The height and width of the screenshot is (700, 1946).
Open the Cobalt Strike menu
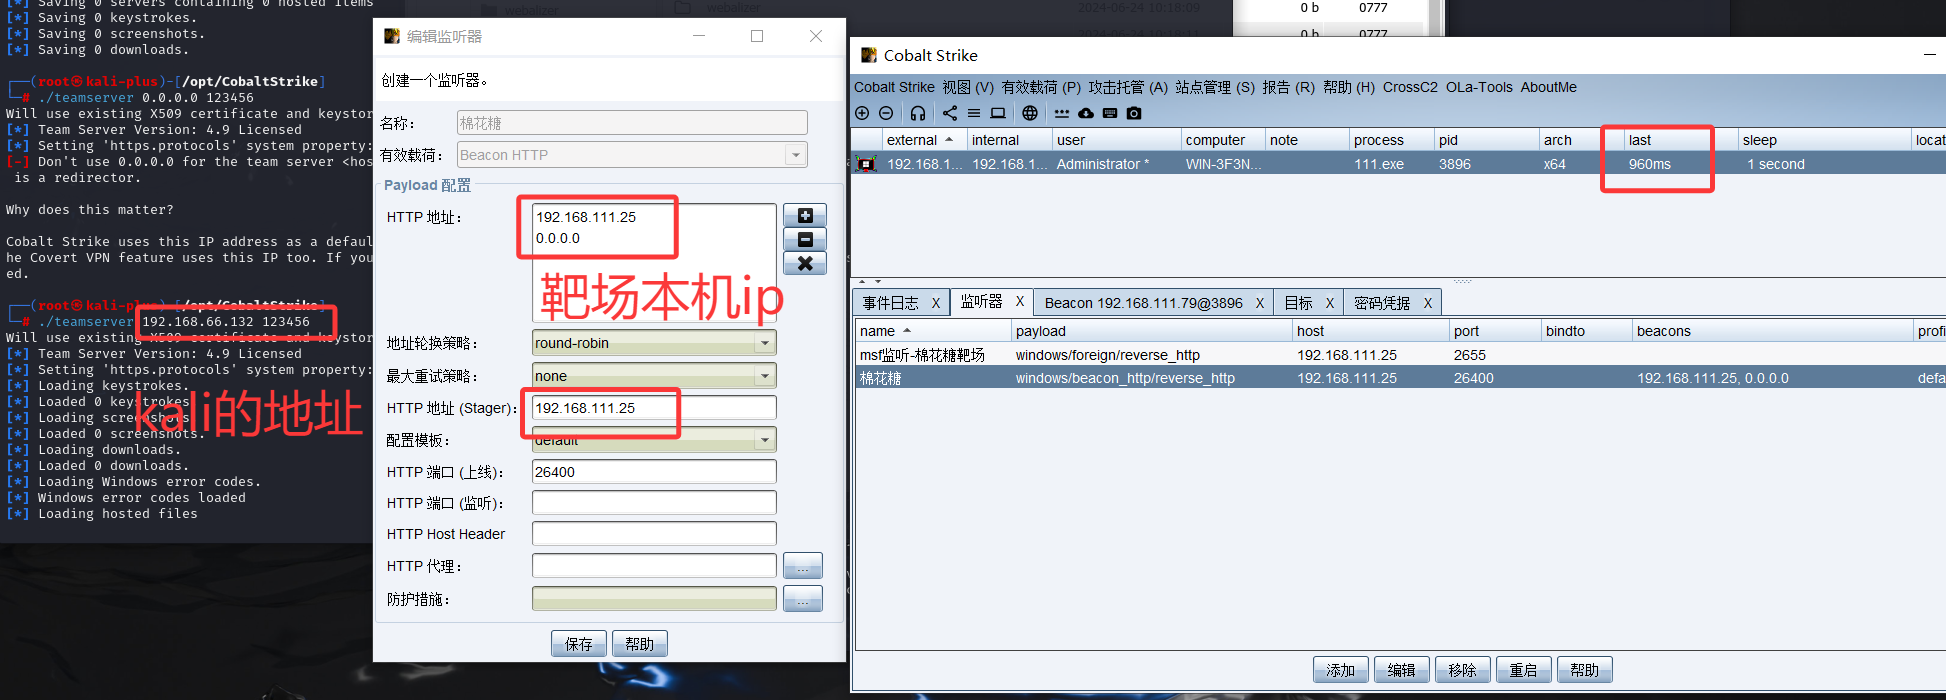894,87
